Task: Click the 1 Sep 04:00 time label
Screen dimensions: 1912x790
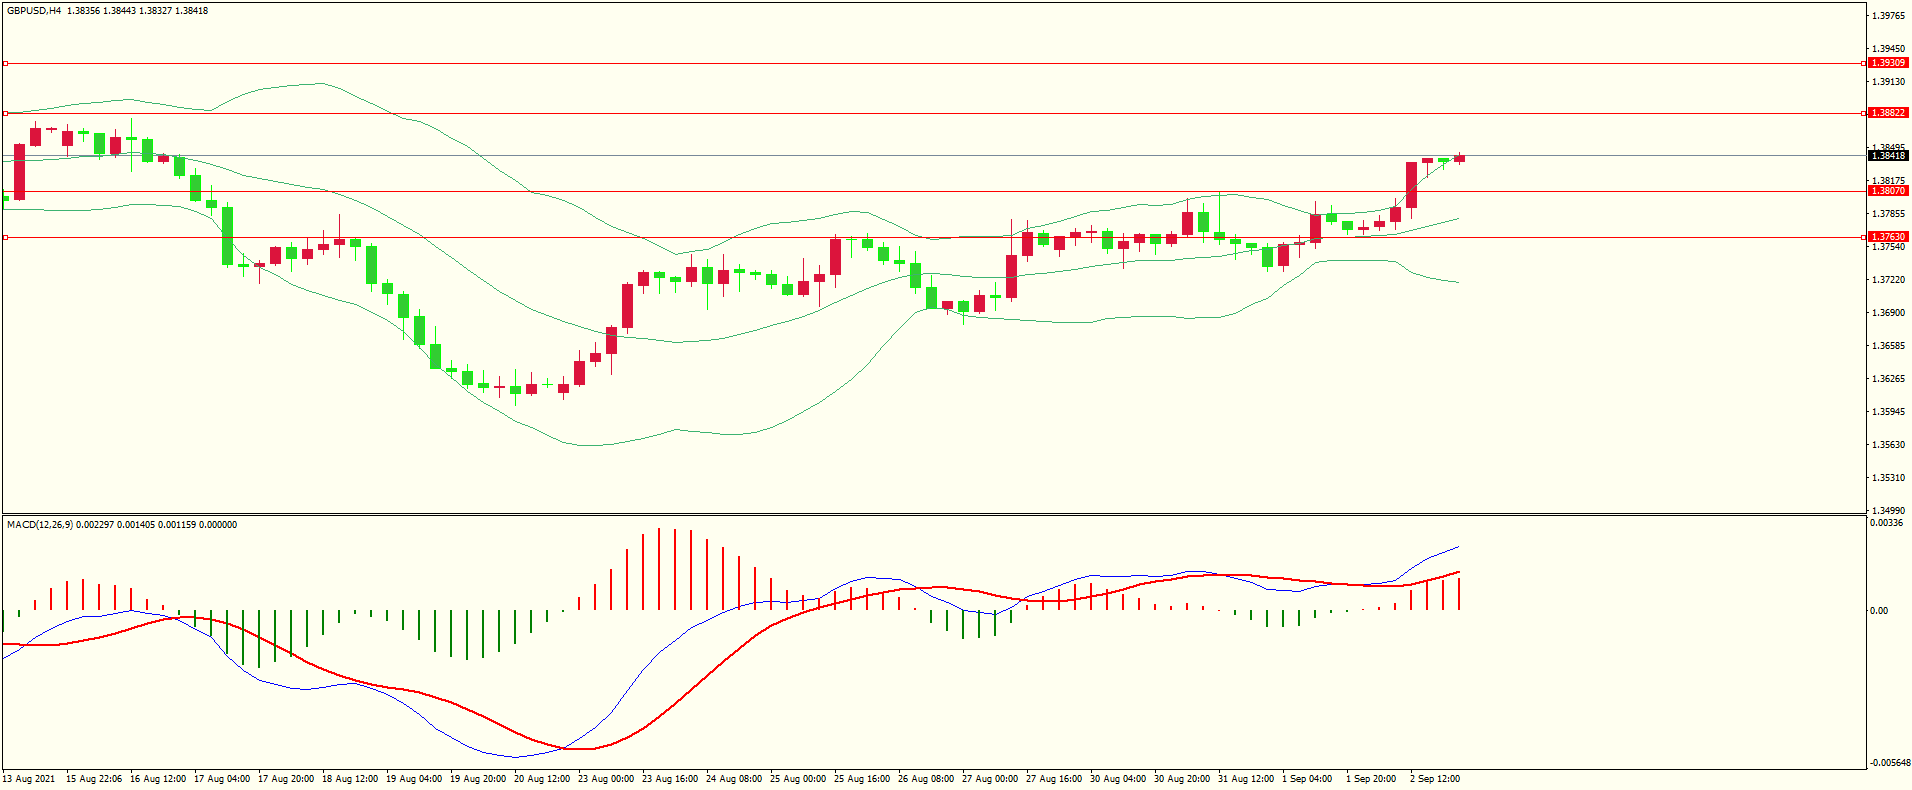Action: coord(1307,779)
